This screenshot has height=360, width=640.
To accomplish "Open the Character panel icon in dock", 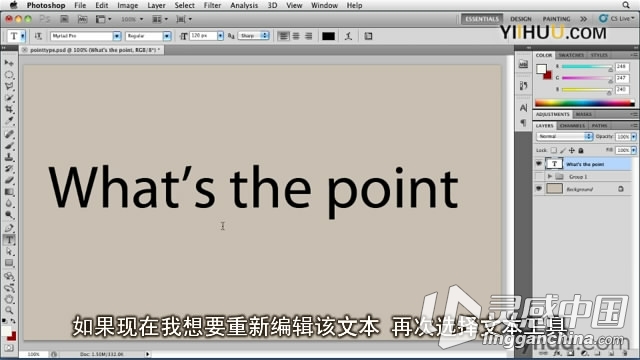I will pos(523,108).
